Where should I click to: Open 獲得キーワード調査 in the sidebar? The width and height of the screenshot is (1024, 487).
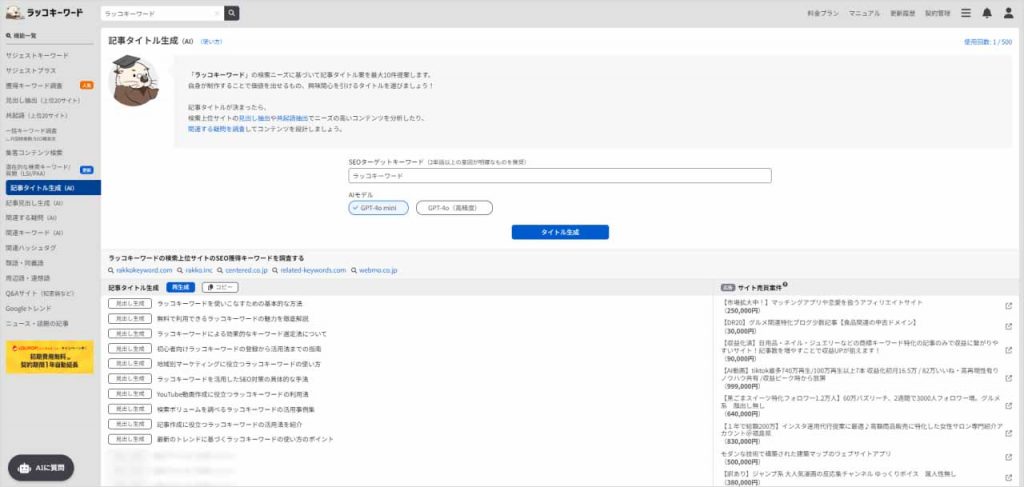[34, 86]
